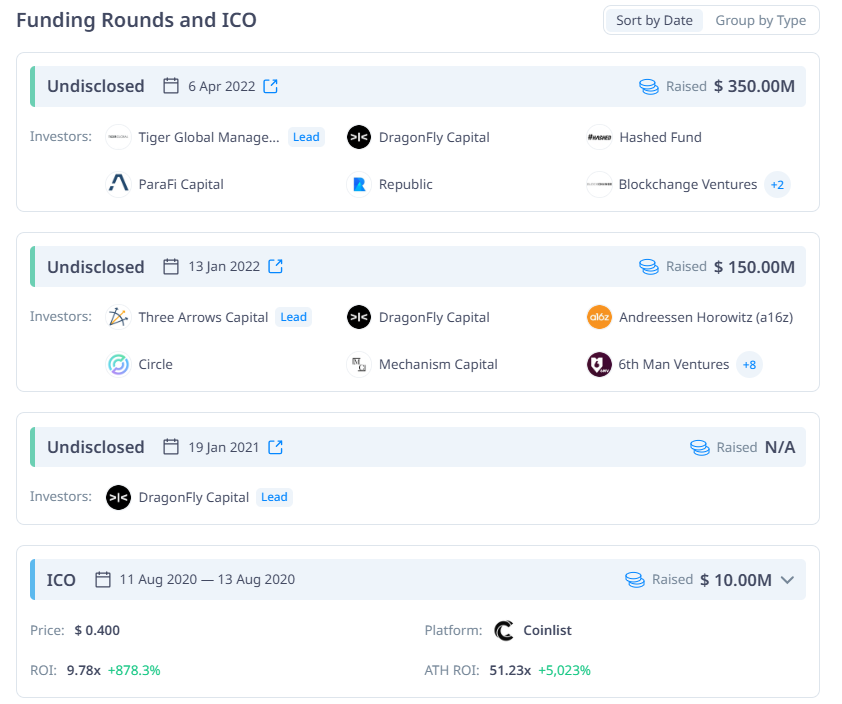Click coins icon next to Raised N/A
842x704 pixels.
coord(700,447)
